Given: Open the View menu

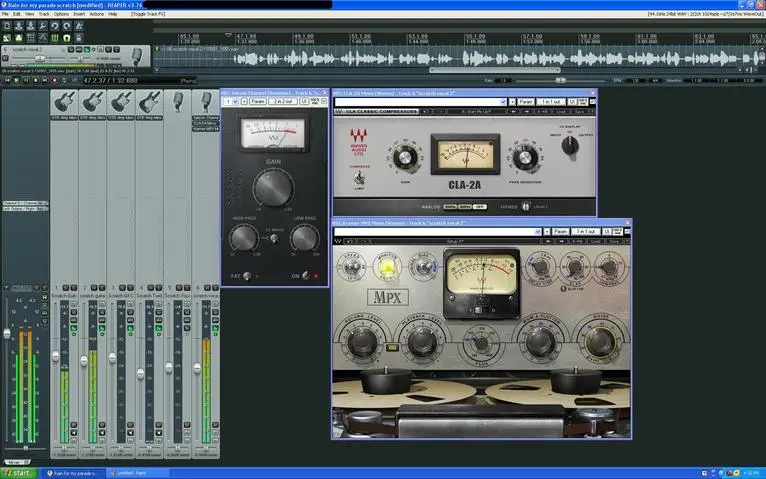Looking at the screenshot, I should click(x=30, y=14).
